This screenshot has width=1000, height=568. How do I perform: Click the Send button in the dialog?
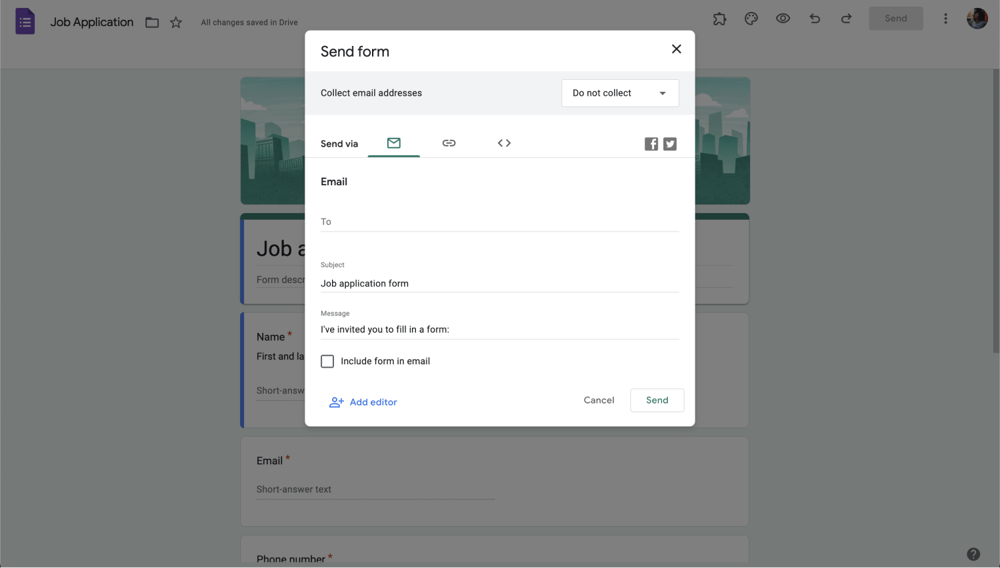point(657,400)
